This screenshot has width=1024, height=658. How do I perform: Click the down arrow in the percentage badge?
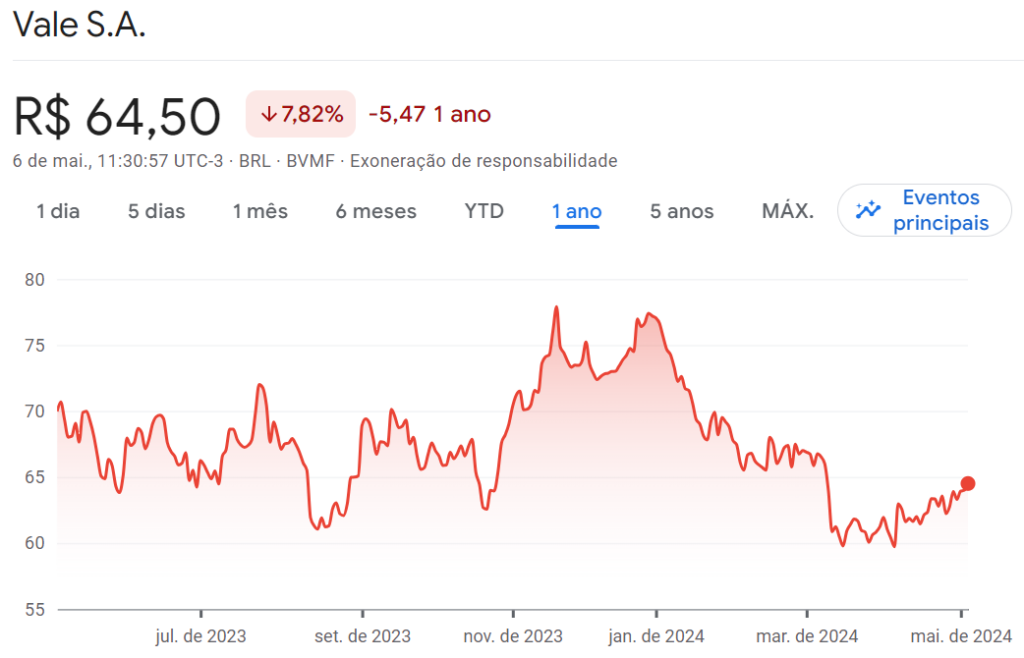point(268,115)
